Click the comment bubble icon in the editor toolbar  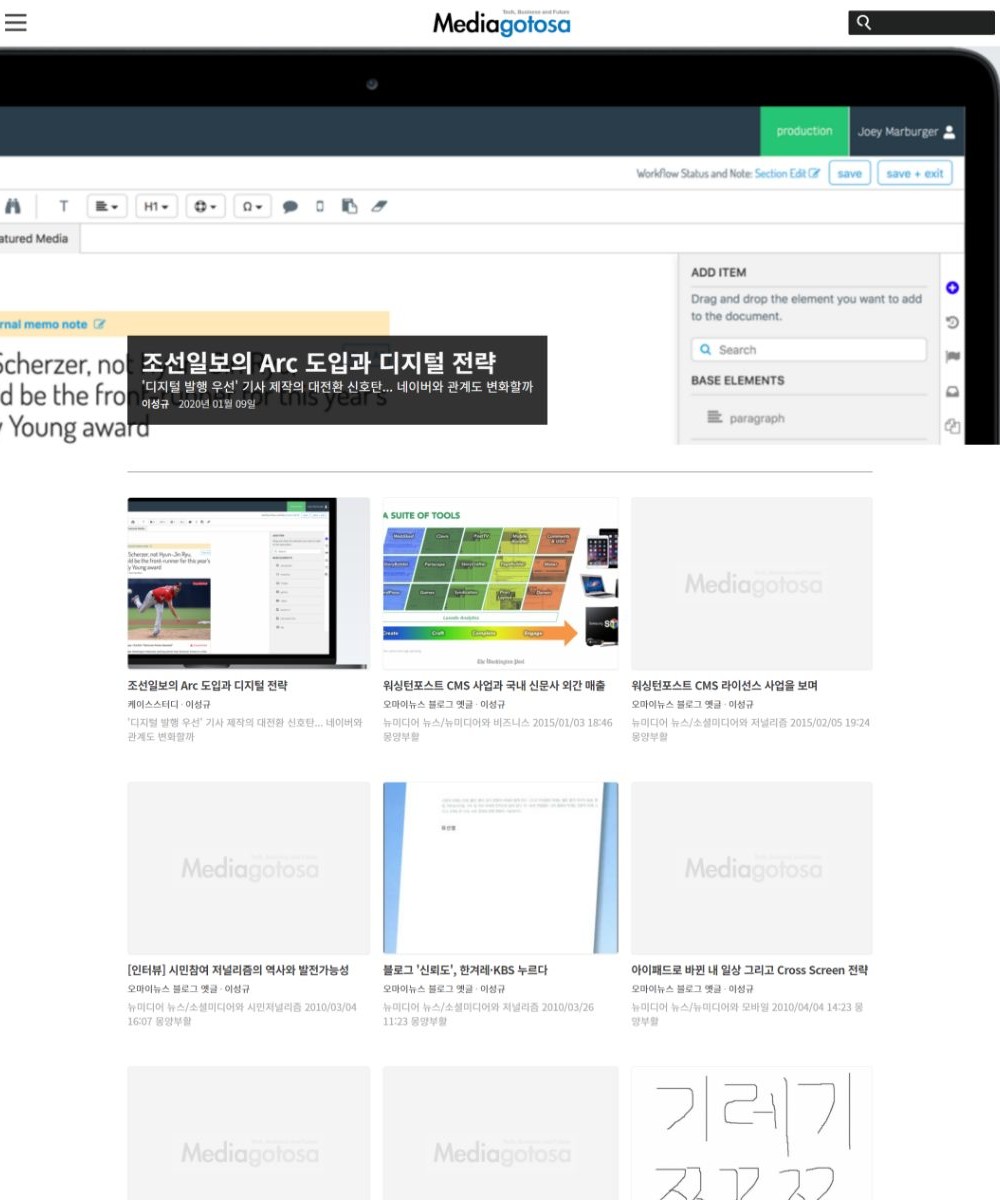click(290, 207)
